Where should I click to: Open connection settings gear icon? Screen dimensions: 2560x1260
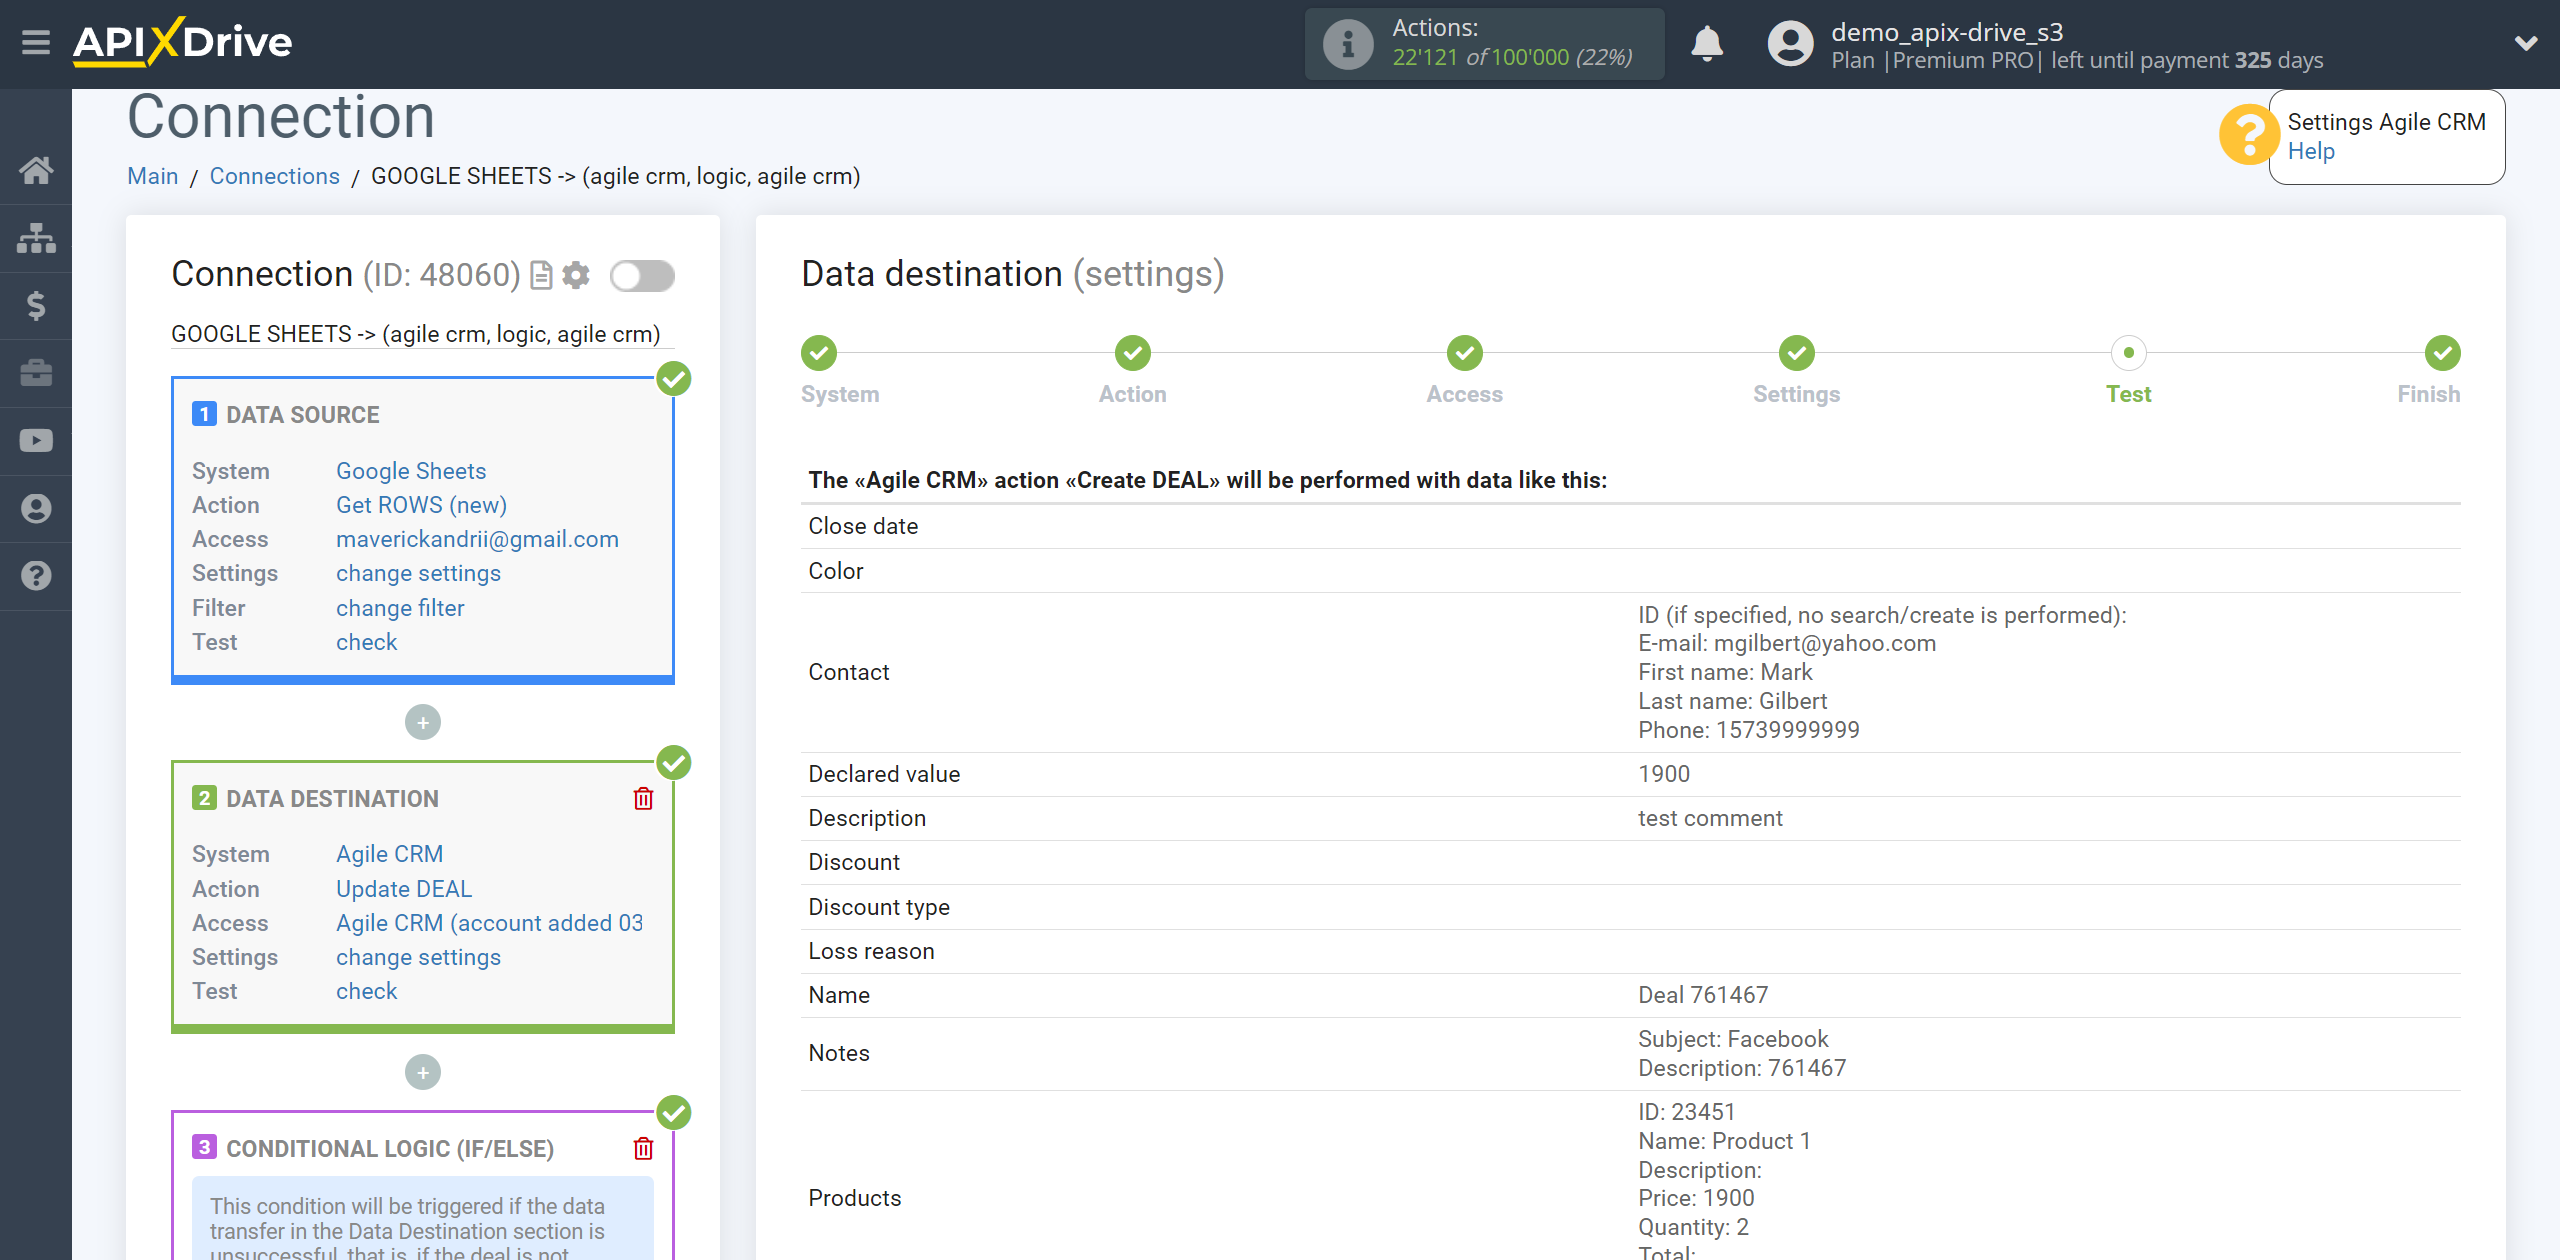[576, 275]
